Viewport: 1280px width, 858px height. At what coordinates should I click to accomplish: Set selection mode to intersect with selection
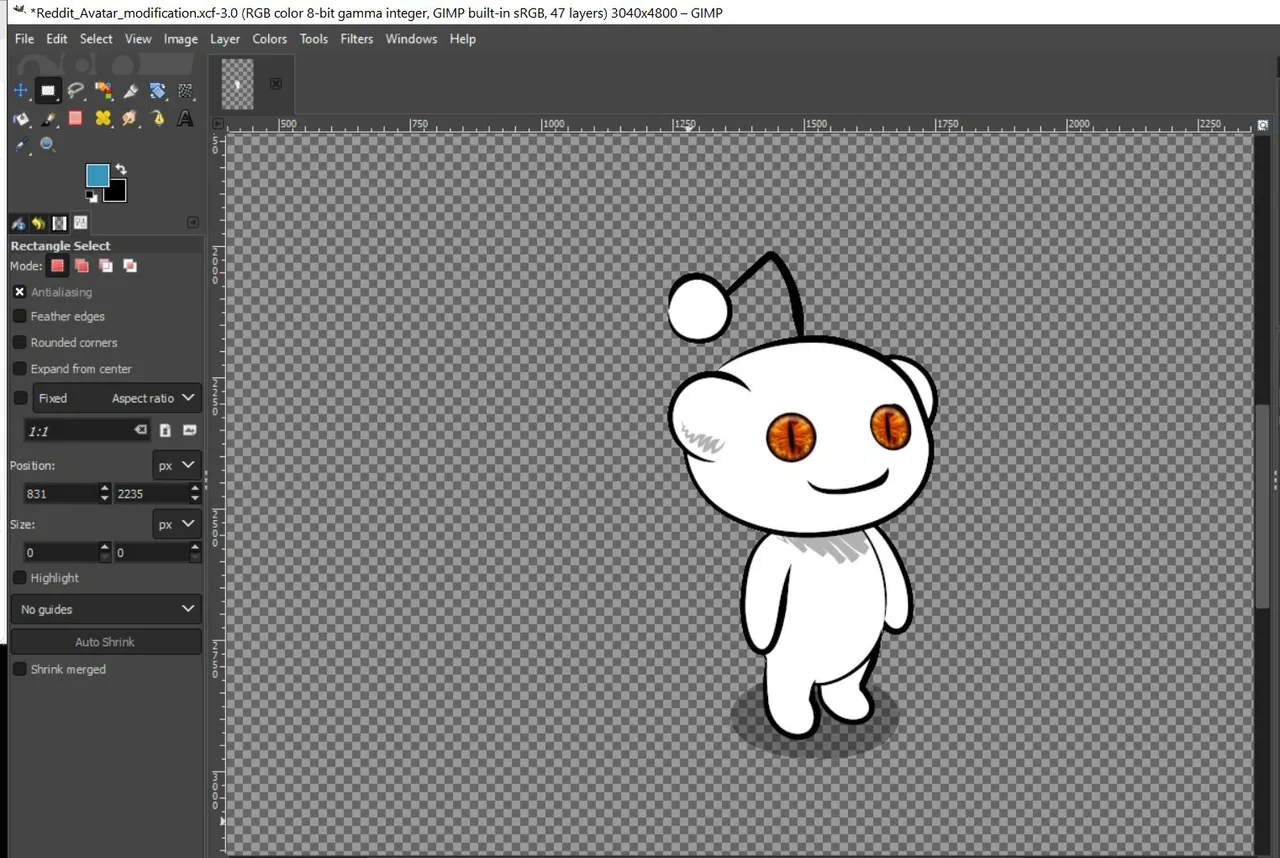click(130, 266)
